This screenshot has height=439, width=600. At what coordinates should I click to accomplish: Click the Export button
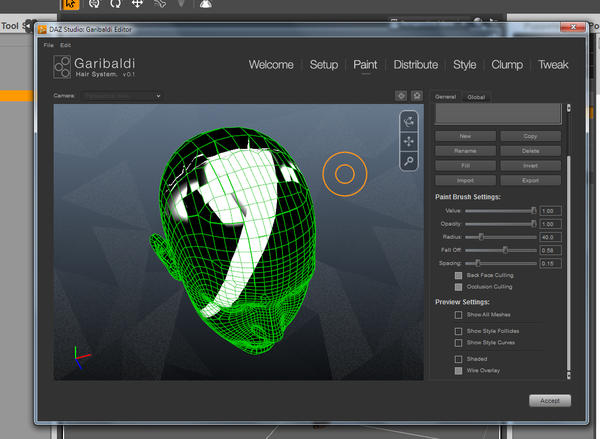point(530,180)
